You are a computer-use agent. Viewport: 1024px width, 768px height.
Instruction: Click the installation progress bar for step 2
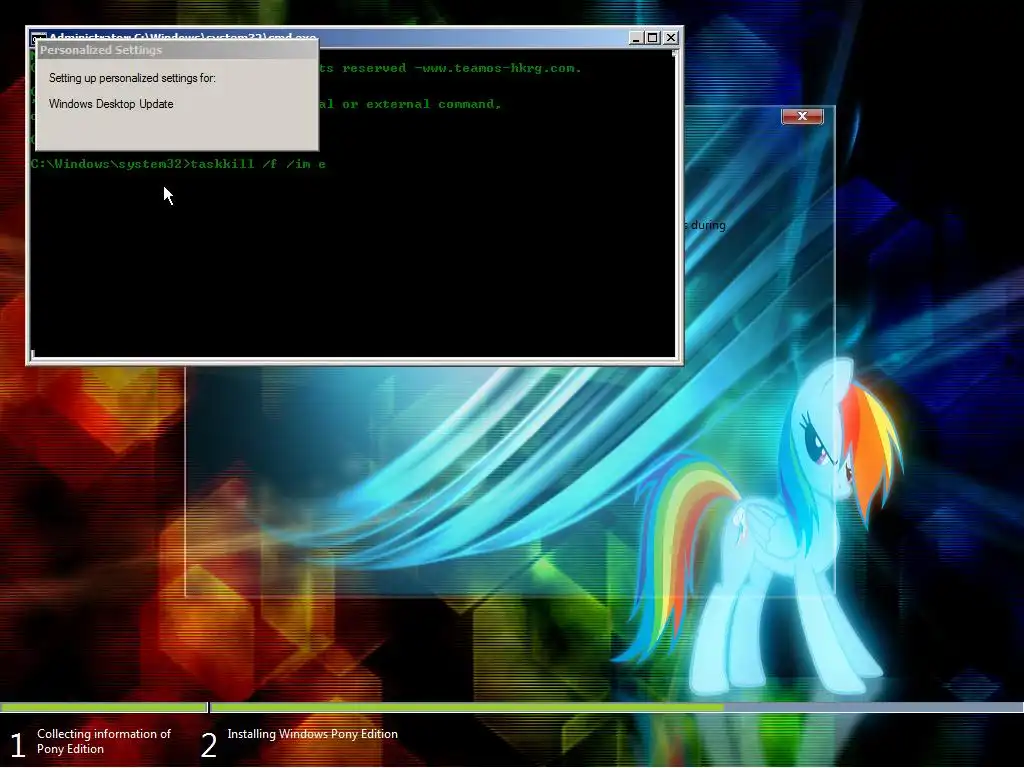(x=616, y=707)
